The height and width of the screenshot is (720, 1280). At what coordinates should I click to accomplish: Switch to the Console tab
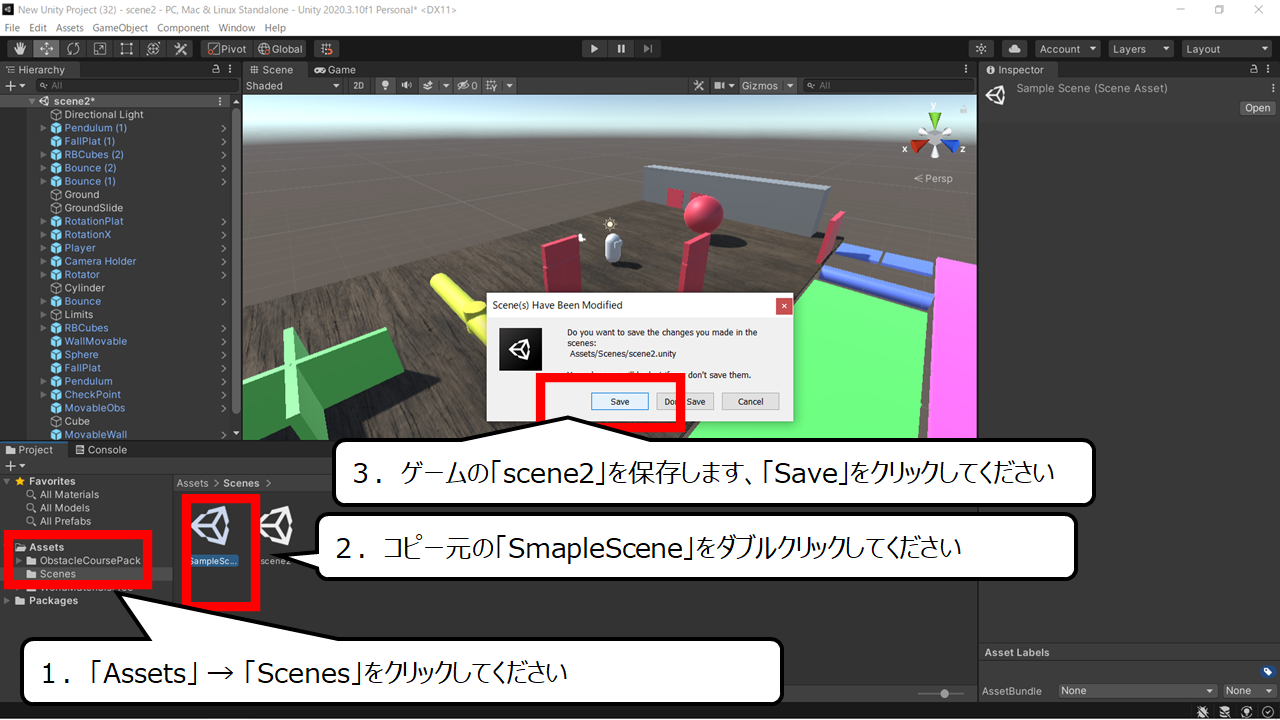click(x=101, y=450)
